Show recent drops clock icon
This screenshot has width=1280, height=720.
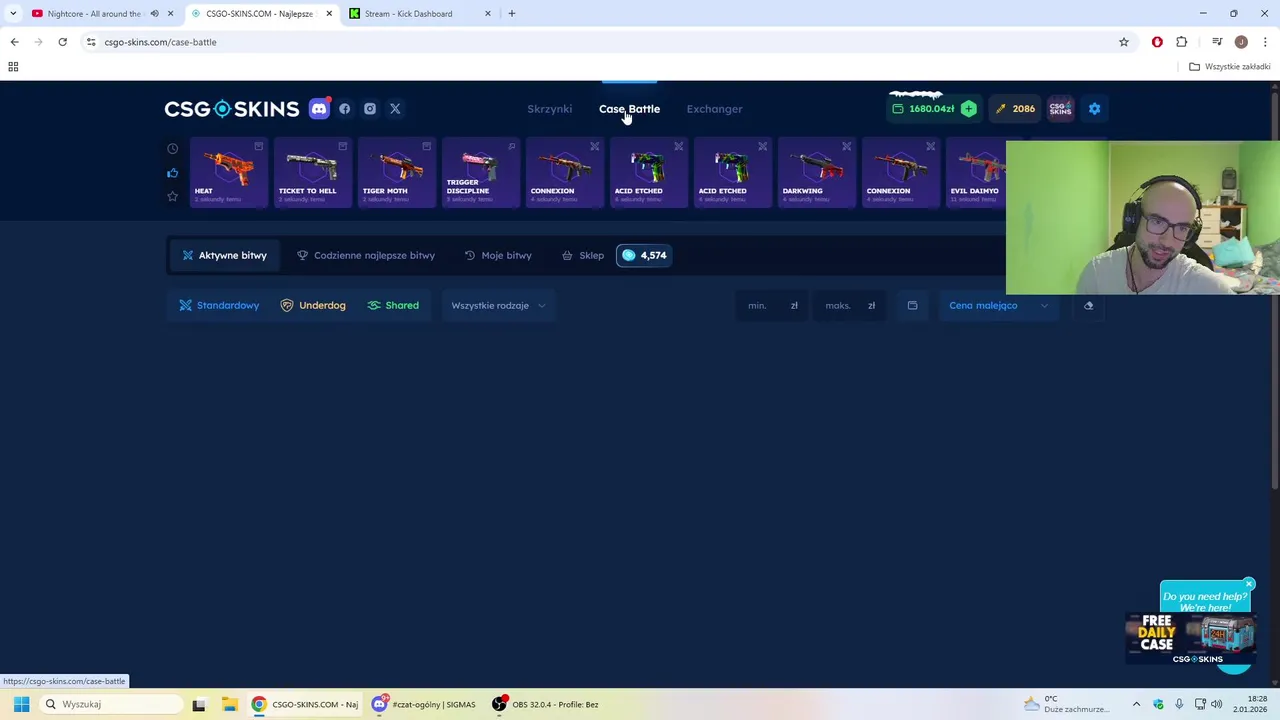tap(172, 149)
